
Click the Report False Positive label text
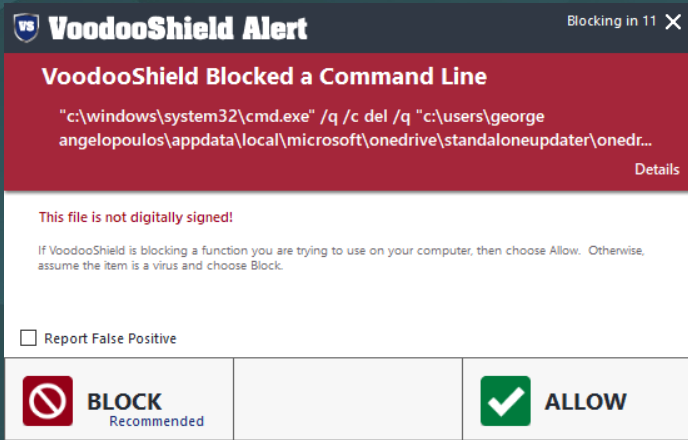click(110, 339)
